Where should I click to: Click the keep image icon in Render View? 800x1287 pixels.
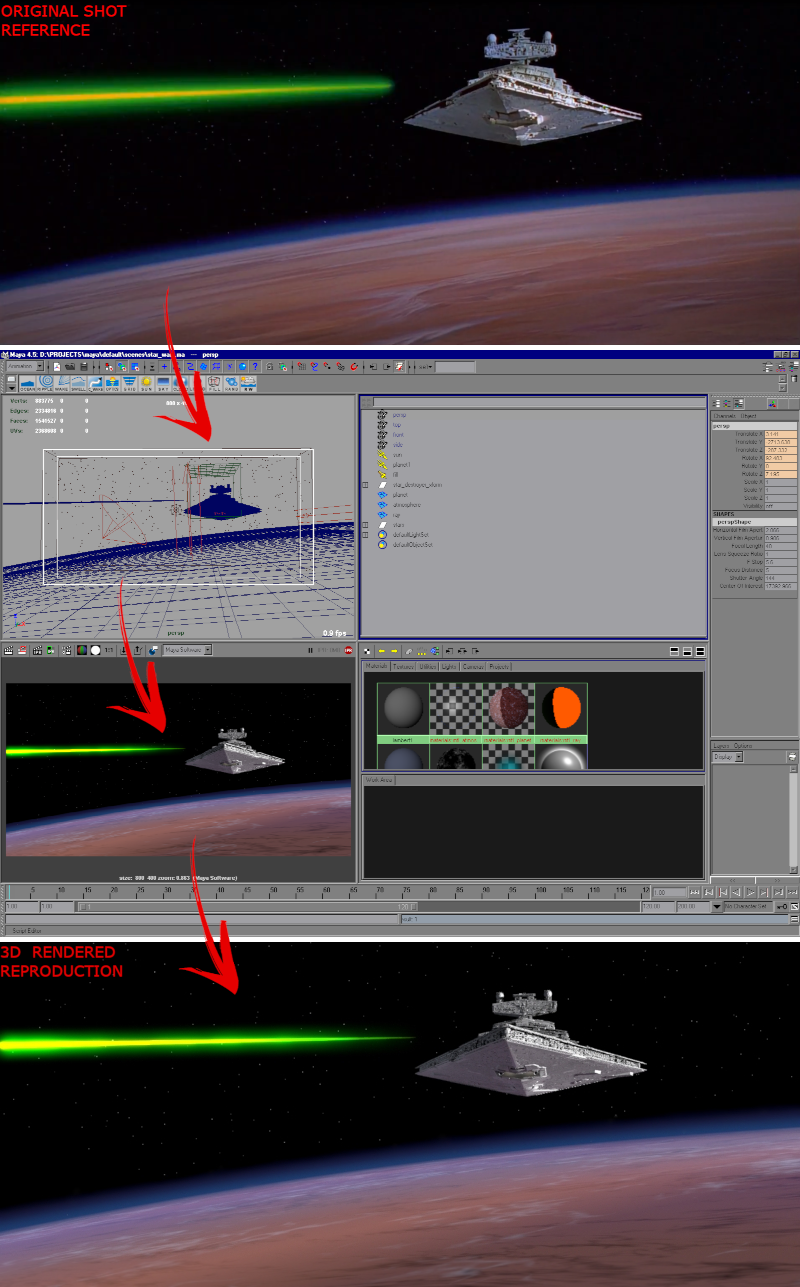(123, 650)
